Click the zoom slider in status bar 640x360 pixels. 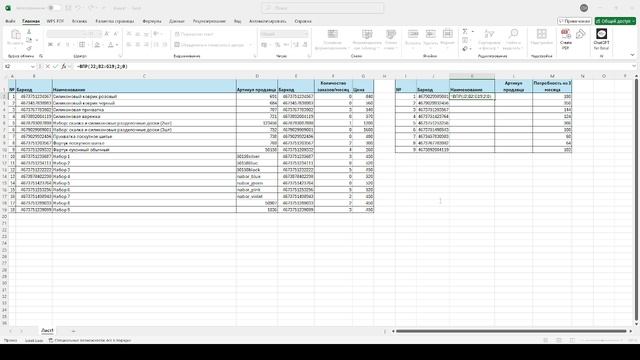pos(601,340)
